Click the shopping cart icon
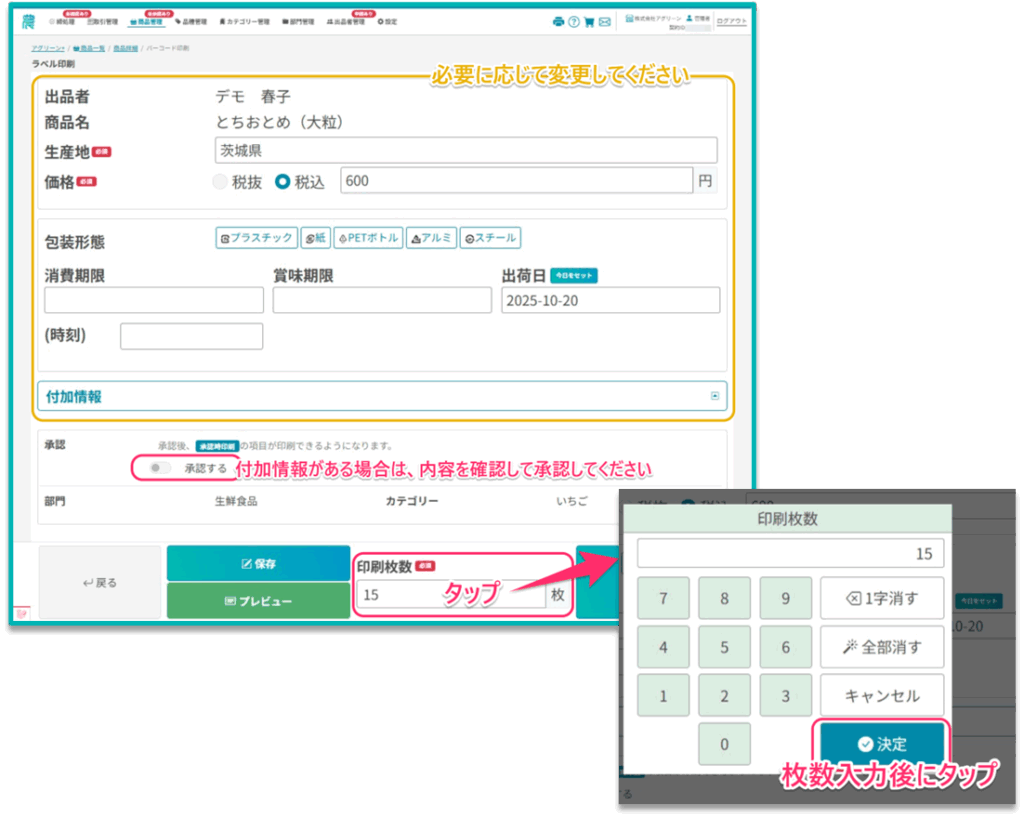 (589, 21)
